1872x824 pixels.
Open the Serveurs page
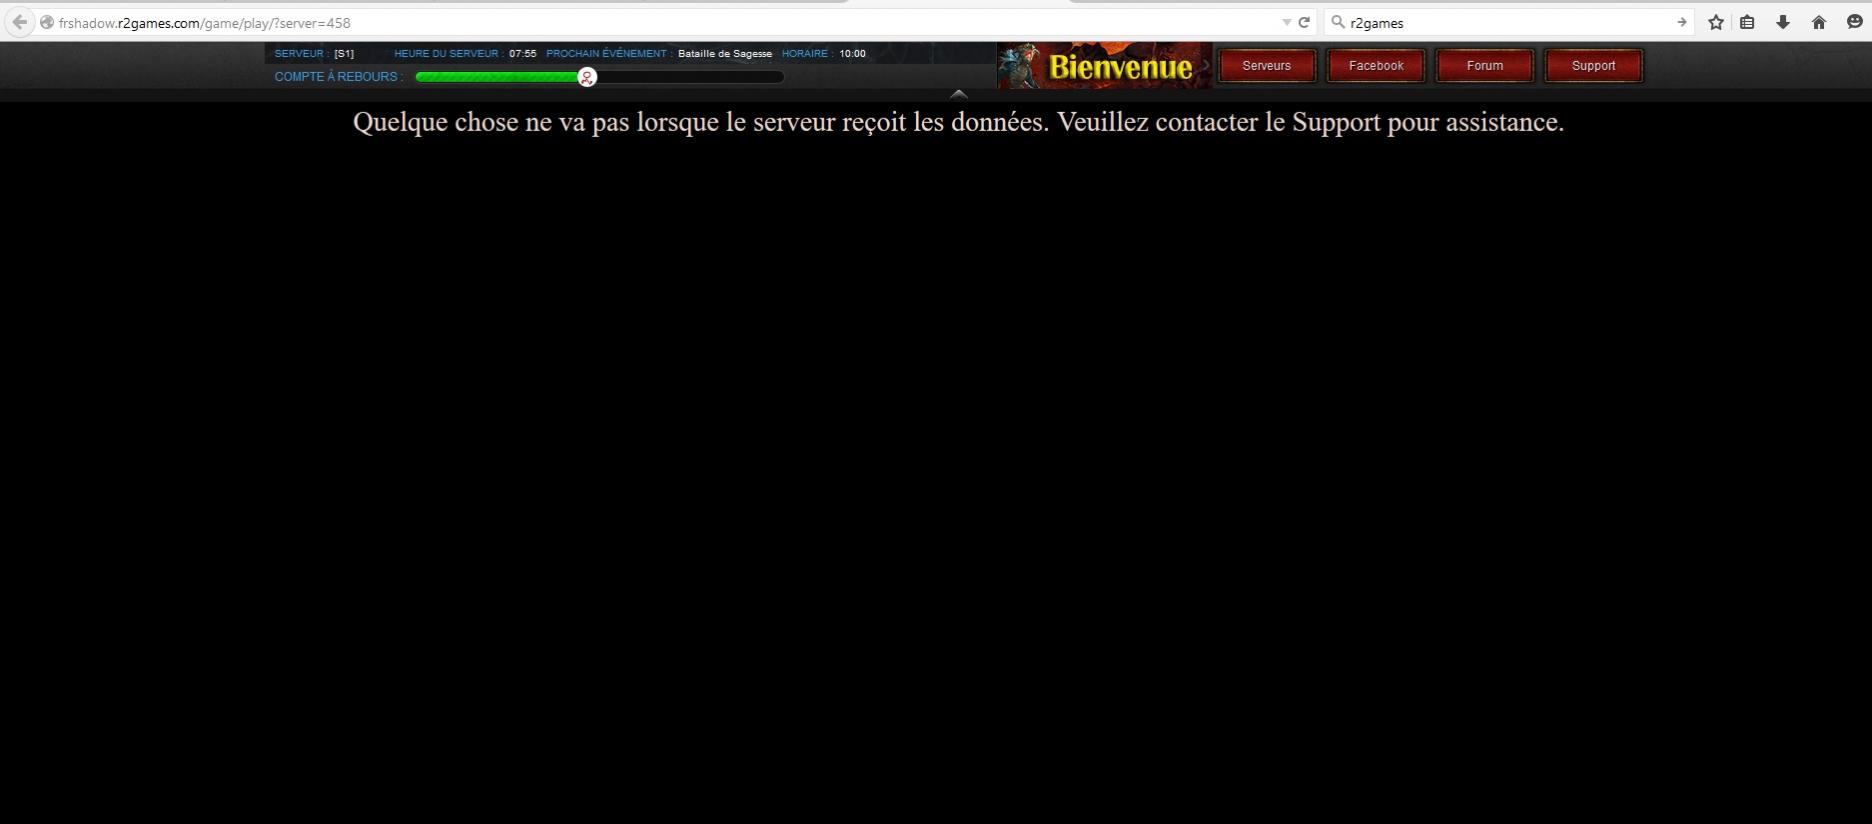[x=1266, y=66]
